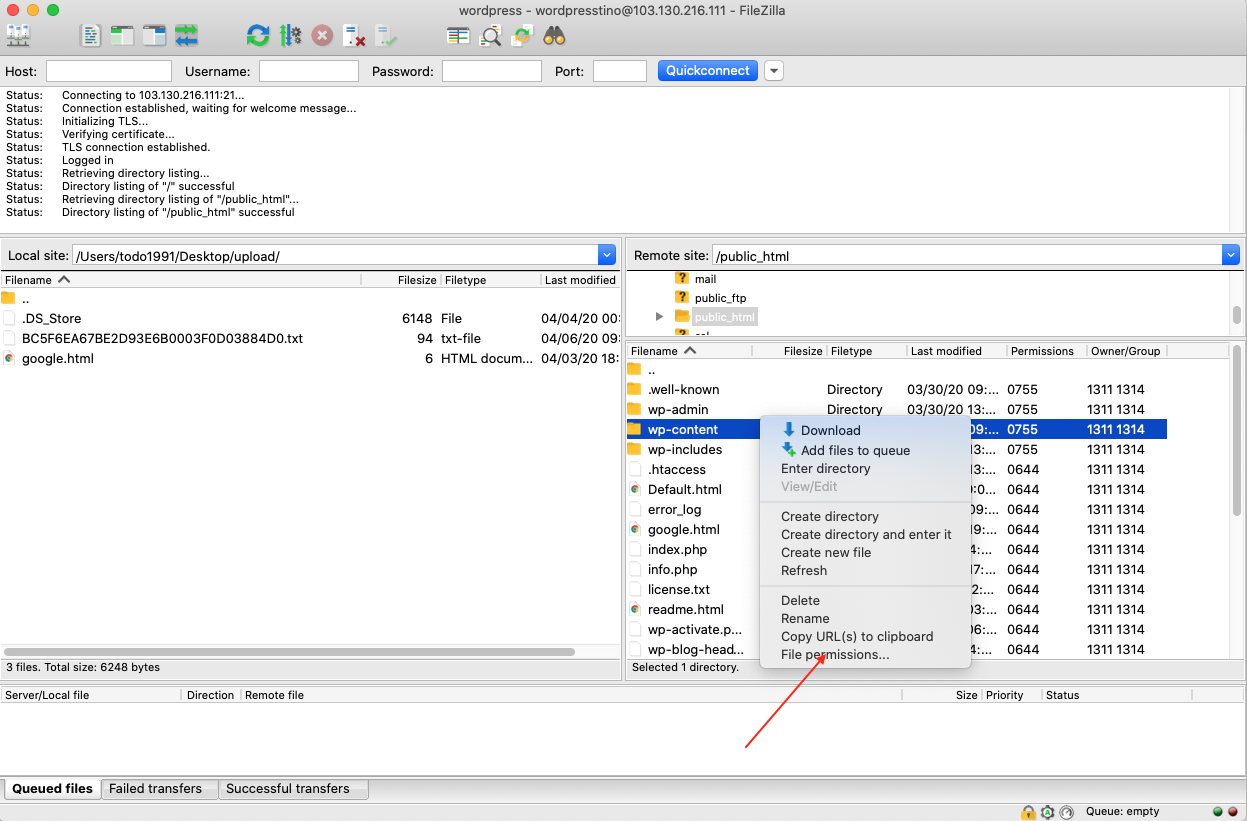Open speed limits gauge icon
Viewport: 1247px width, 821px height.
(1067, 812)
